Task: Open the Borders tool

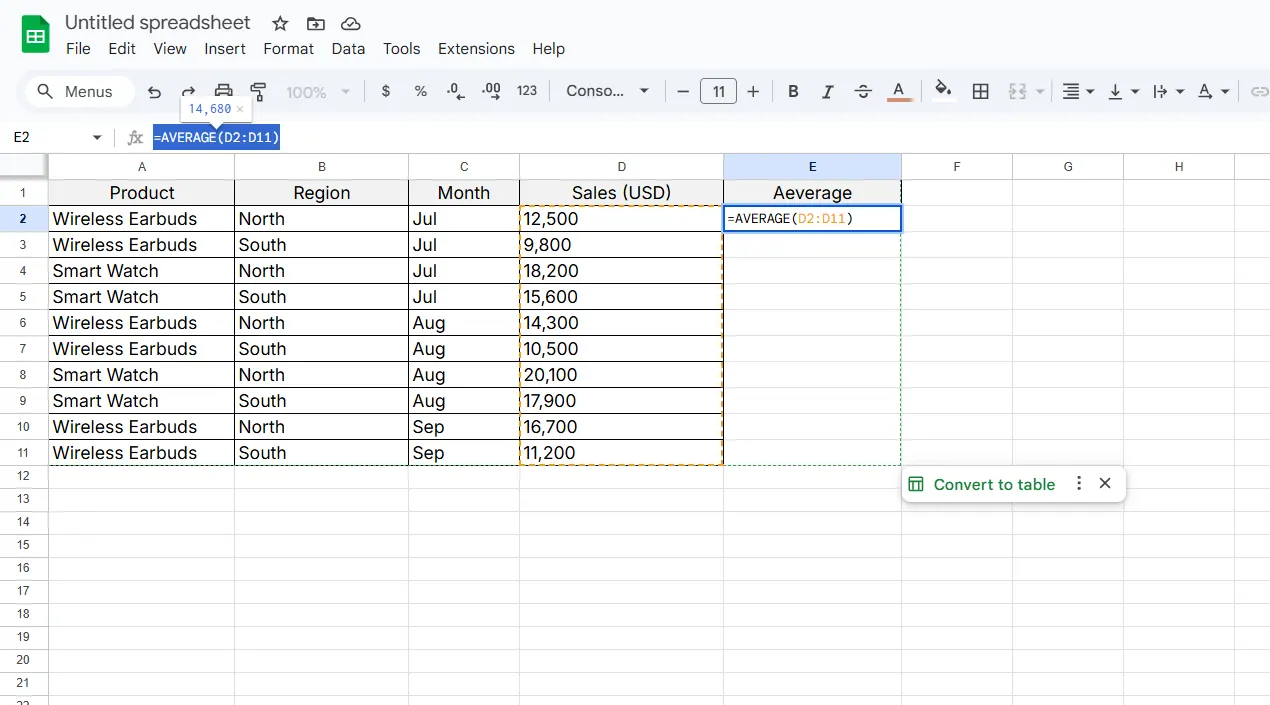Action: pos(981,92)
